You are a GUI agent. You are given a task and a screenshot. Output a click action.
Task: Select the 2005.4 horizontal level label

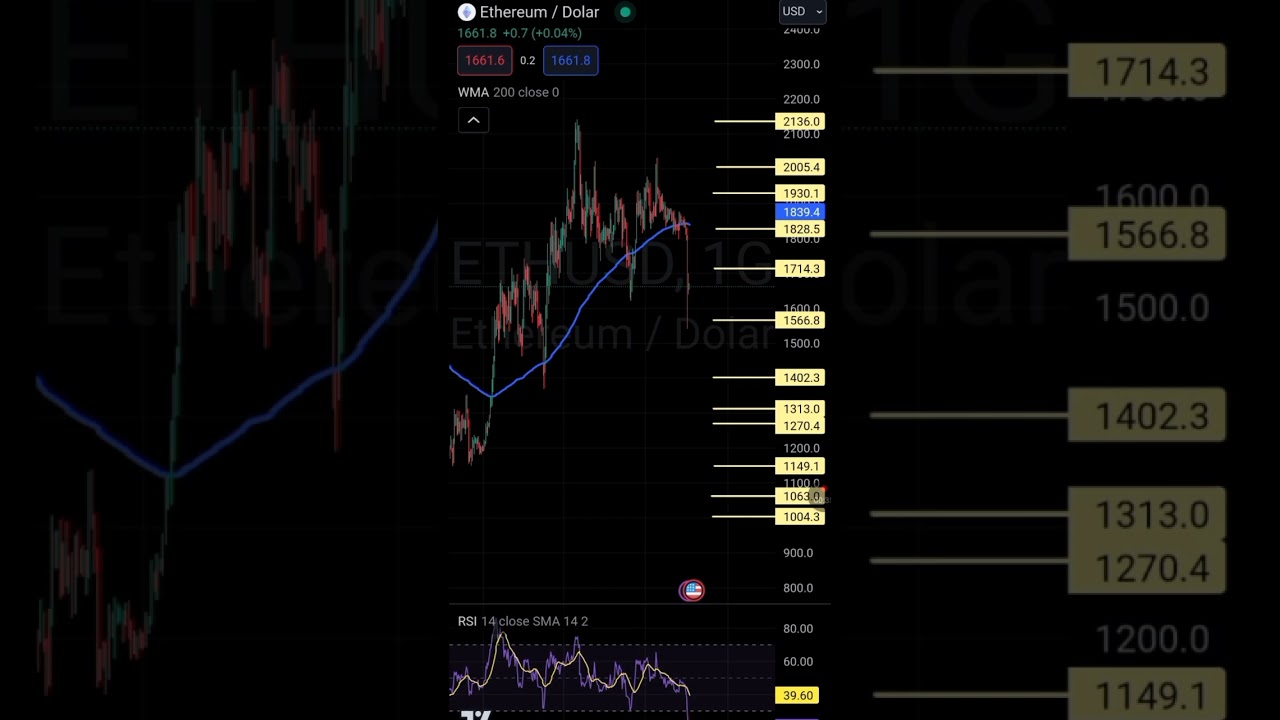tap(800, 167)
